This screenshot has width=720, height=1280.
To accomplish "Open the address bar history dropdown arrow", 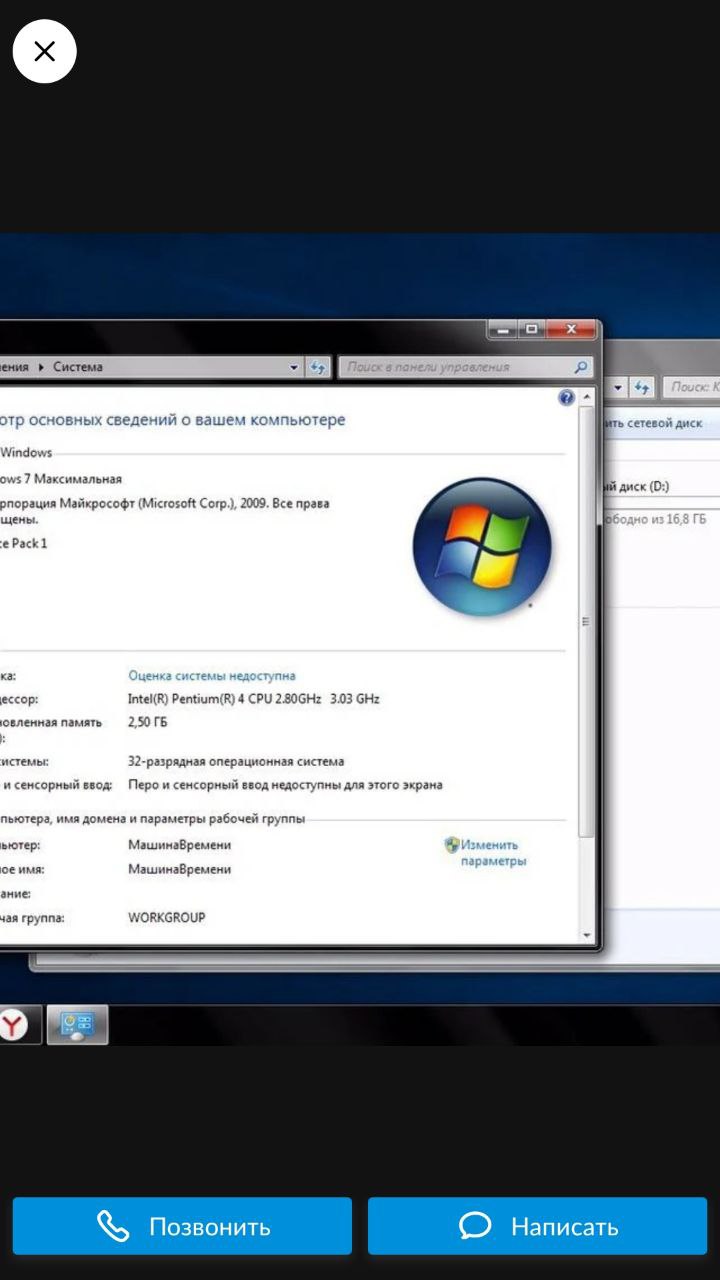I will pos(294,367).
